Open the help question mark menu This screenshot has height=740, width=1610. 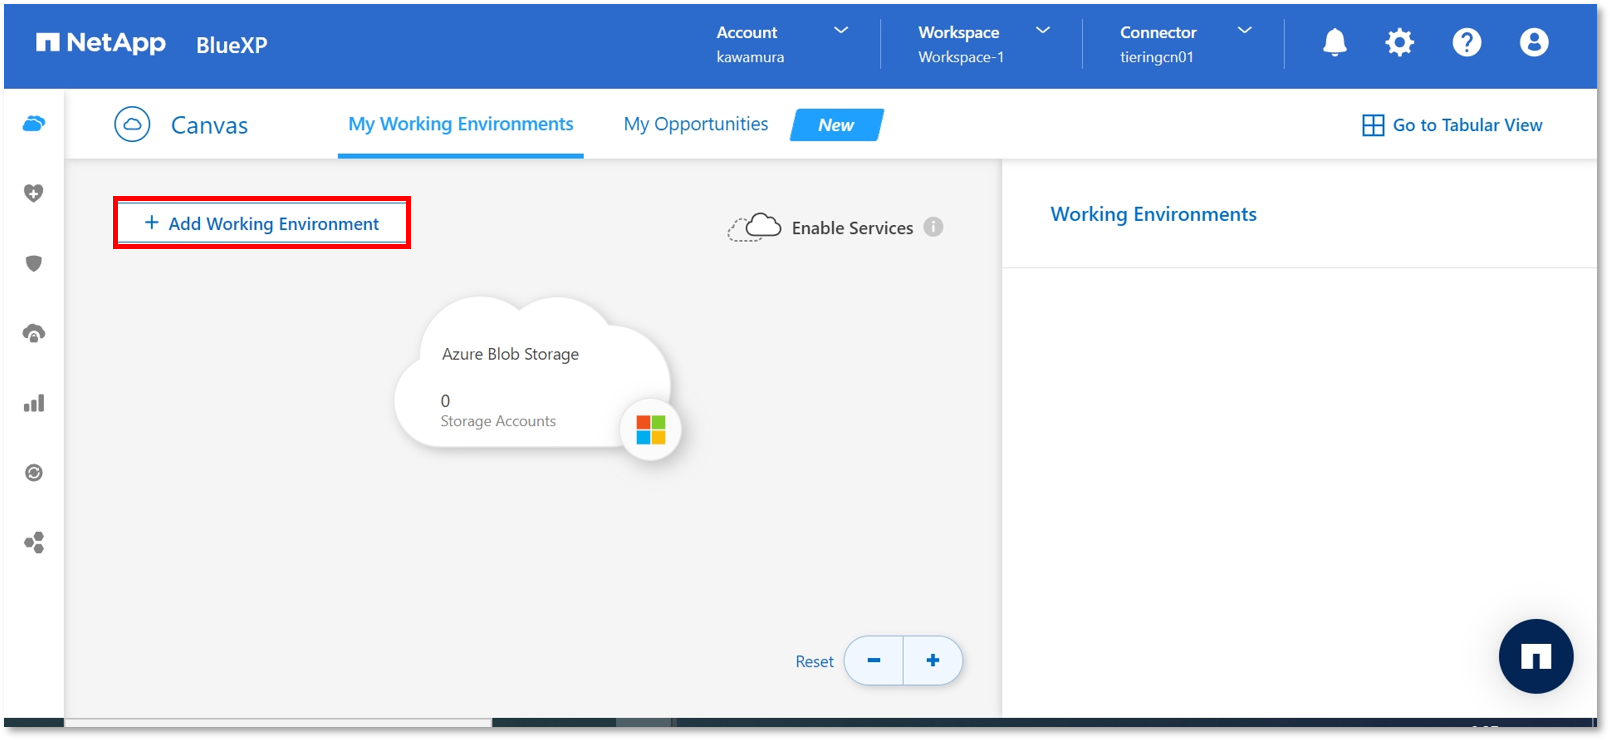[1466, 42]
